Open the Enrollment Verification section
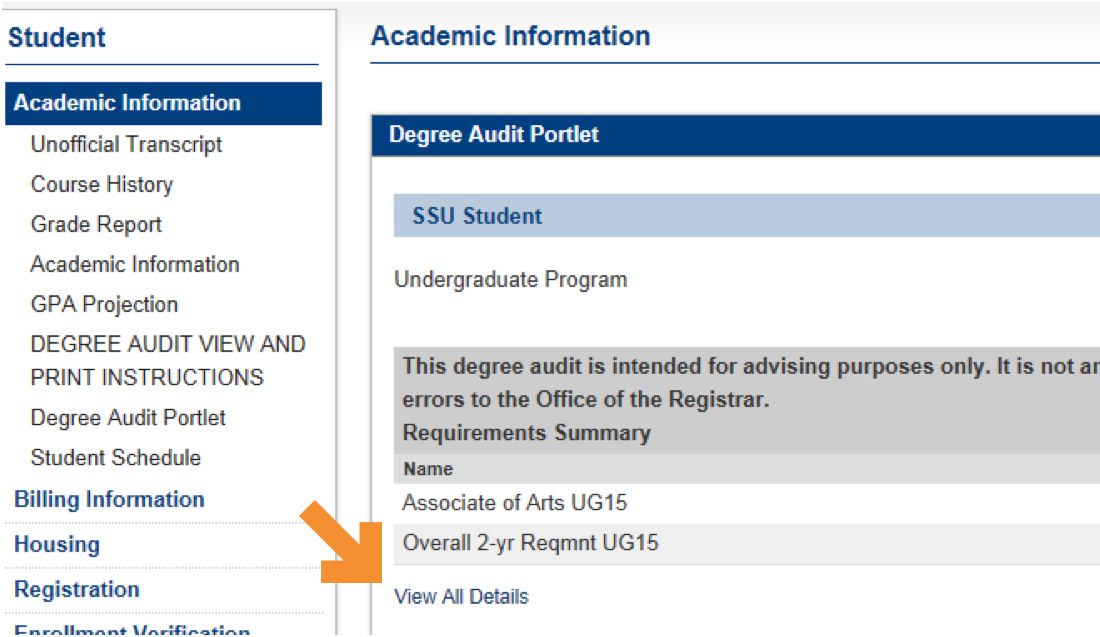1100x637 pixels. pyautogui.click(x=132, y=630)
